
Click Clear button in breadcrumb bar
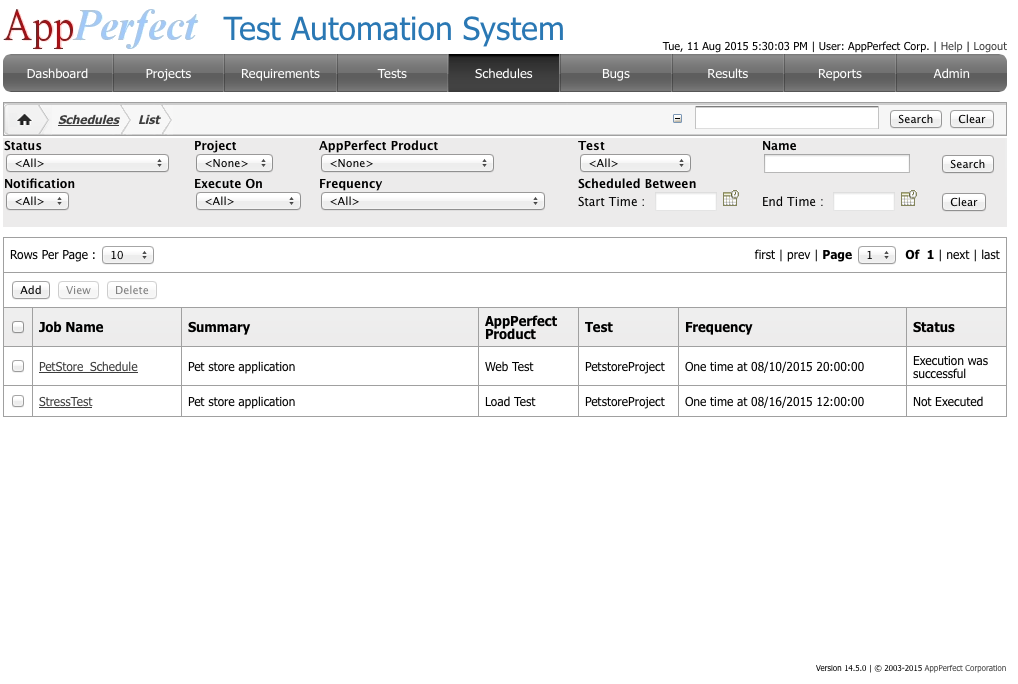(x=972, y=119)
